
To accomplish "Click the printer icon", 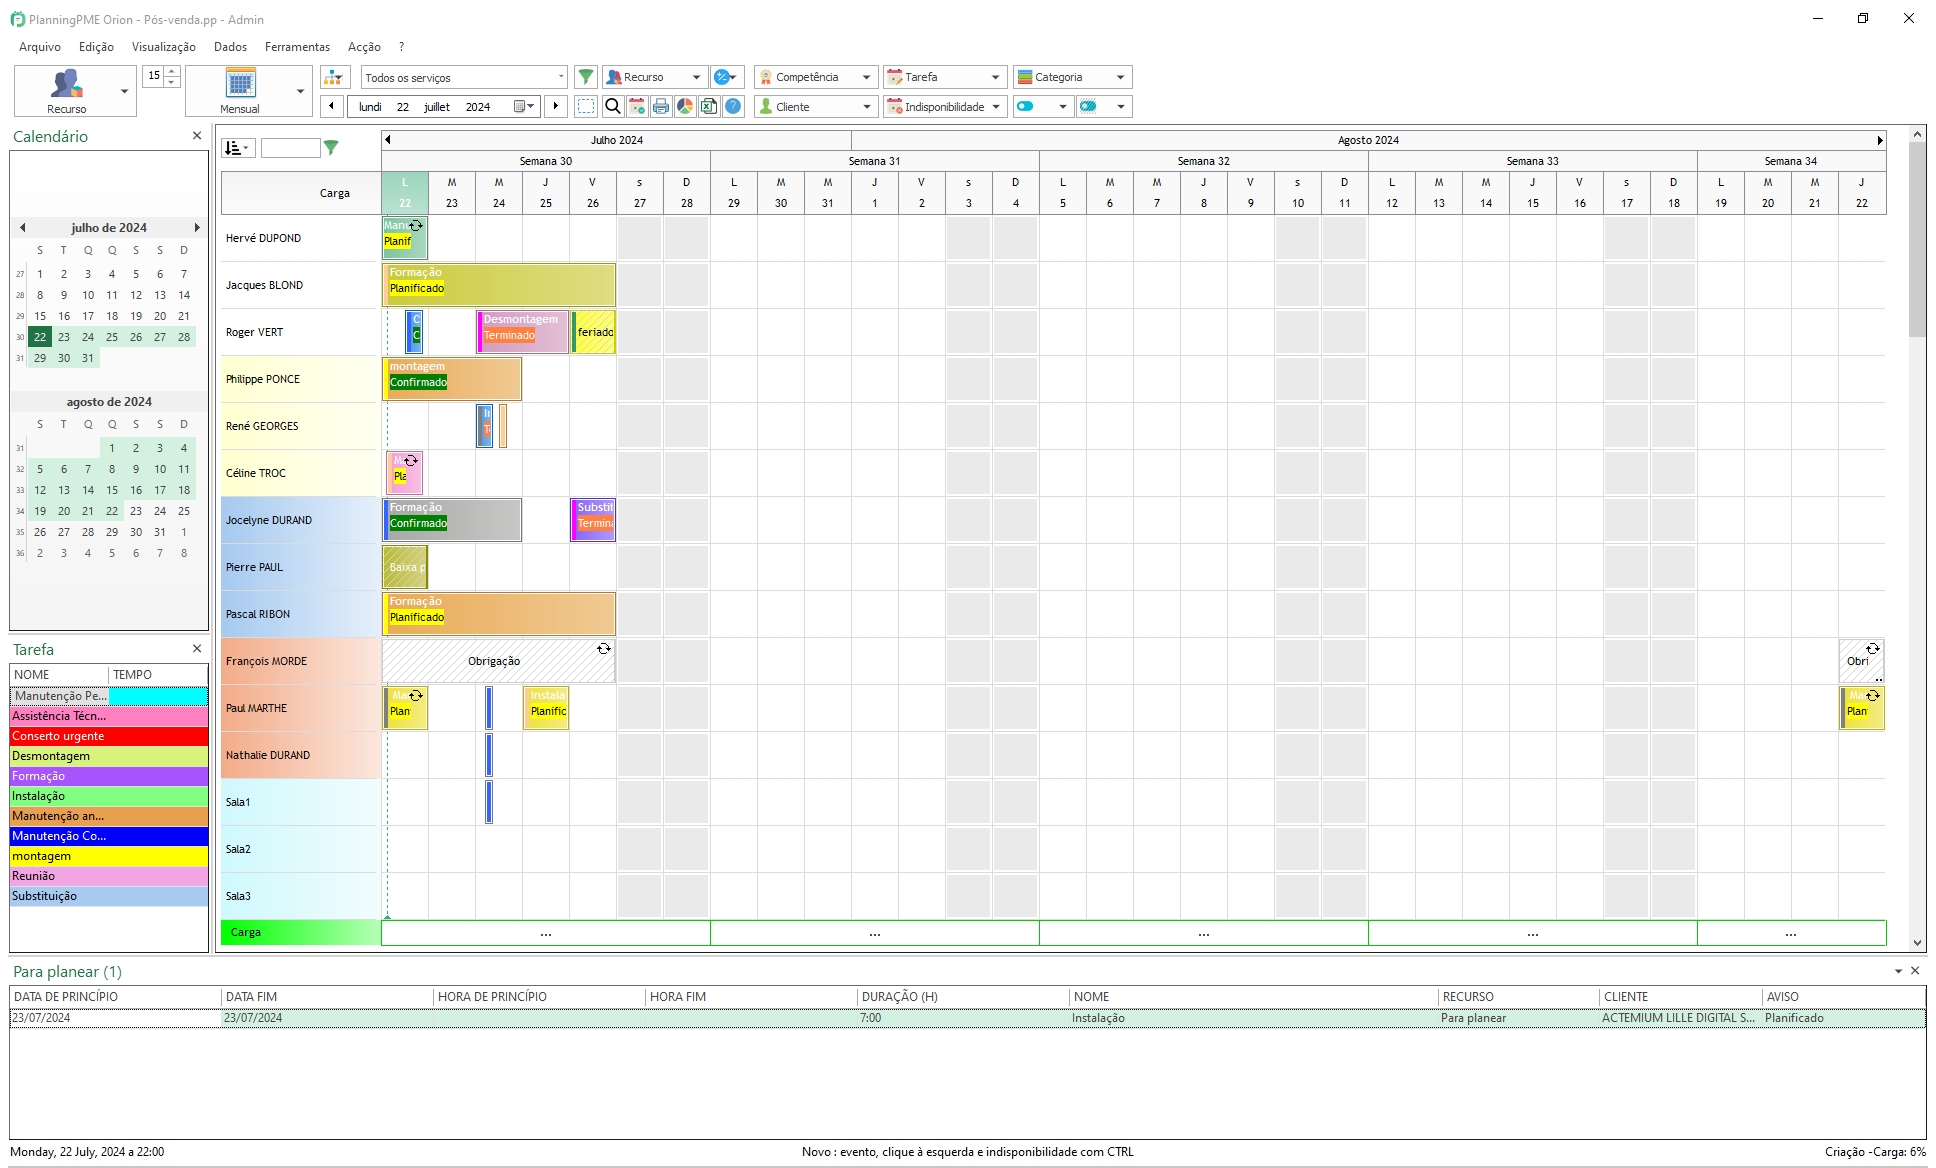I will [x=661, y=106].
